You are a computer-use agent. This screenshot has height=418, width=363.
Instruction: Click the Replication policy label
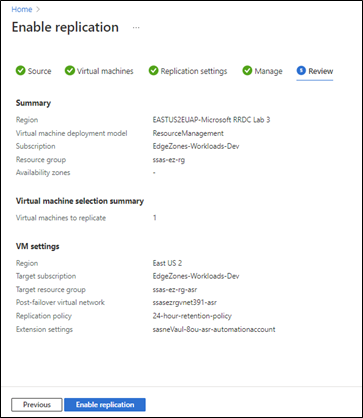click(x=44, y=316)
